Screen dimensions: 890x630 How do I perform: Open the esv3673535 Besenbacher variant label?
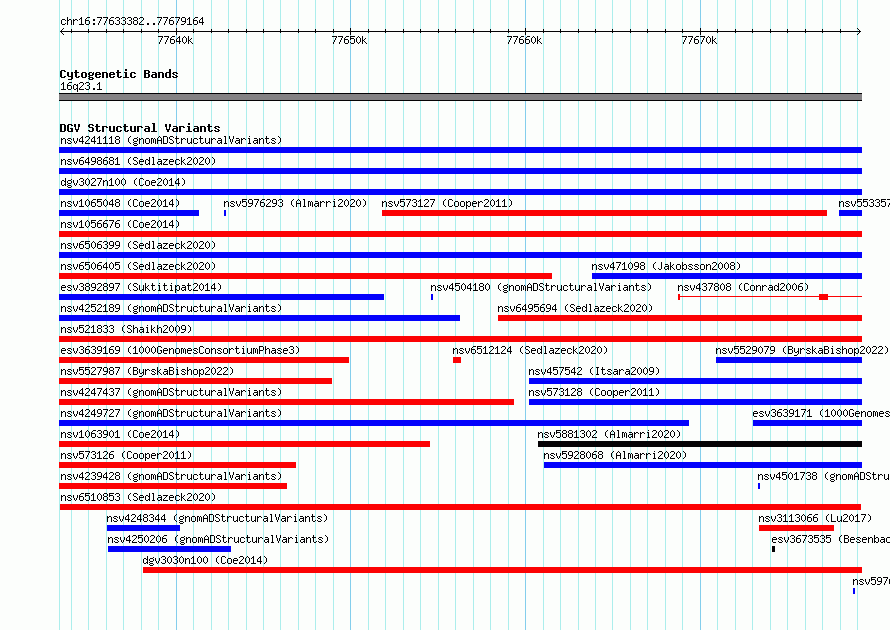830,539
